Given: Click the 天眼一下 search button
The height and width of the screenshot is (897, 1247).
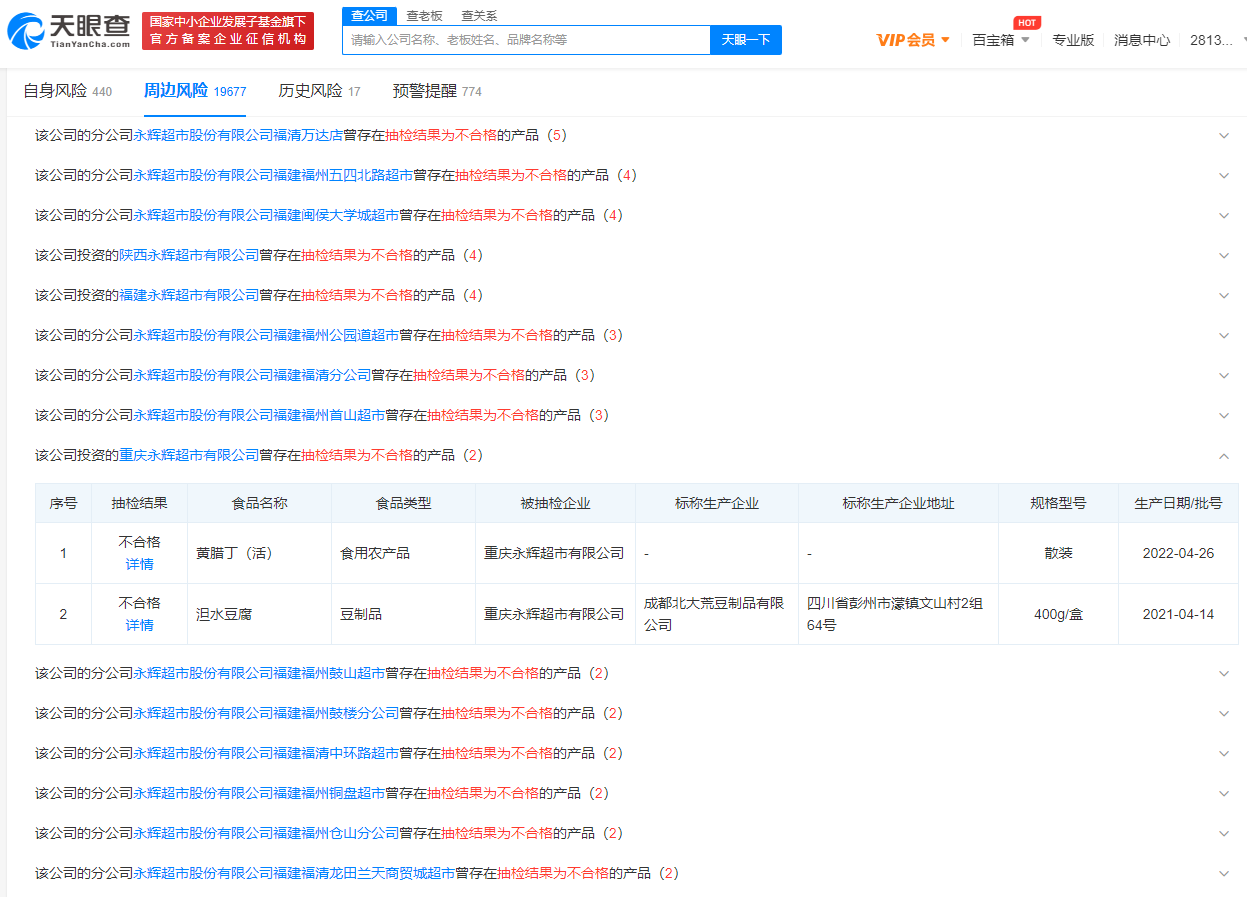Looking at the screenshot, I should click(746, 40).
